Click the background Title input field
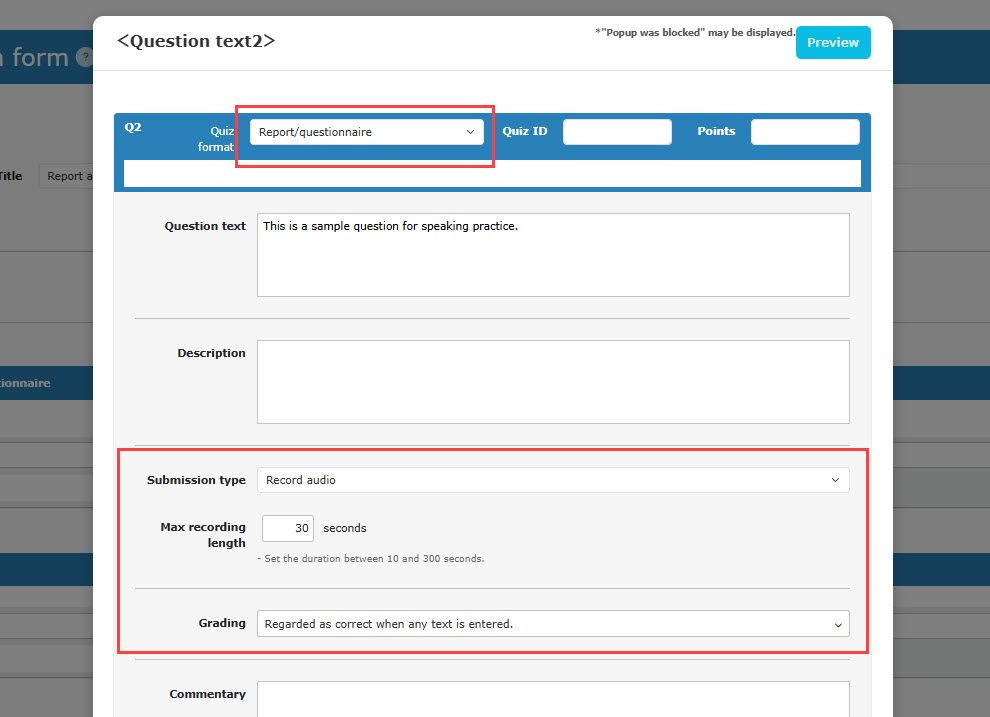 click(x=66, y=176)
